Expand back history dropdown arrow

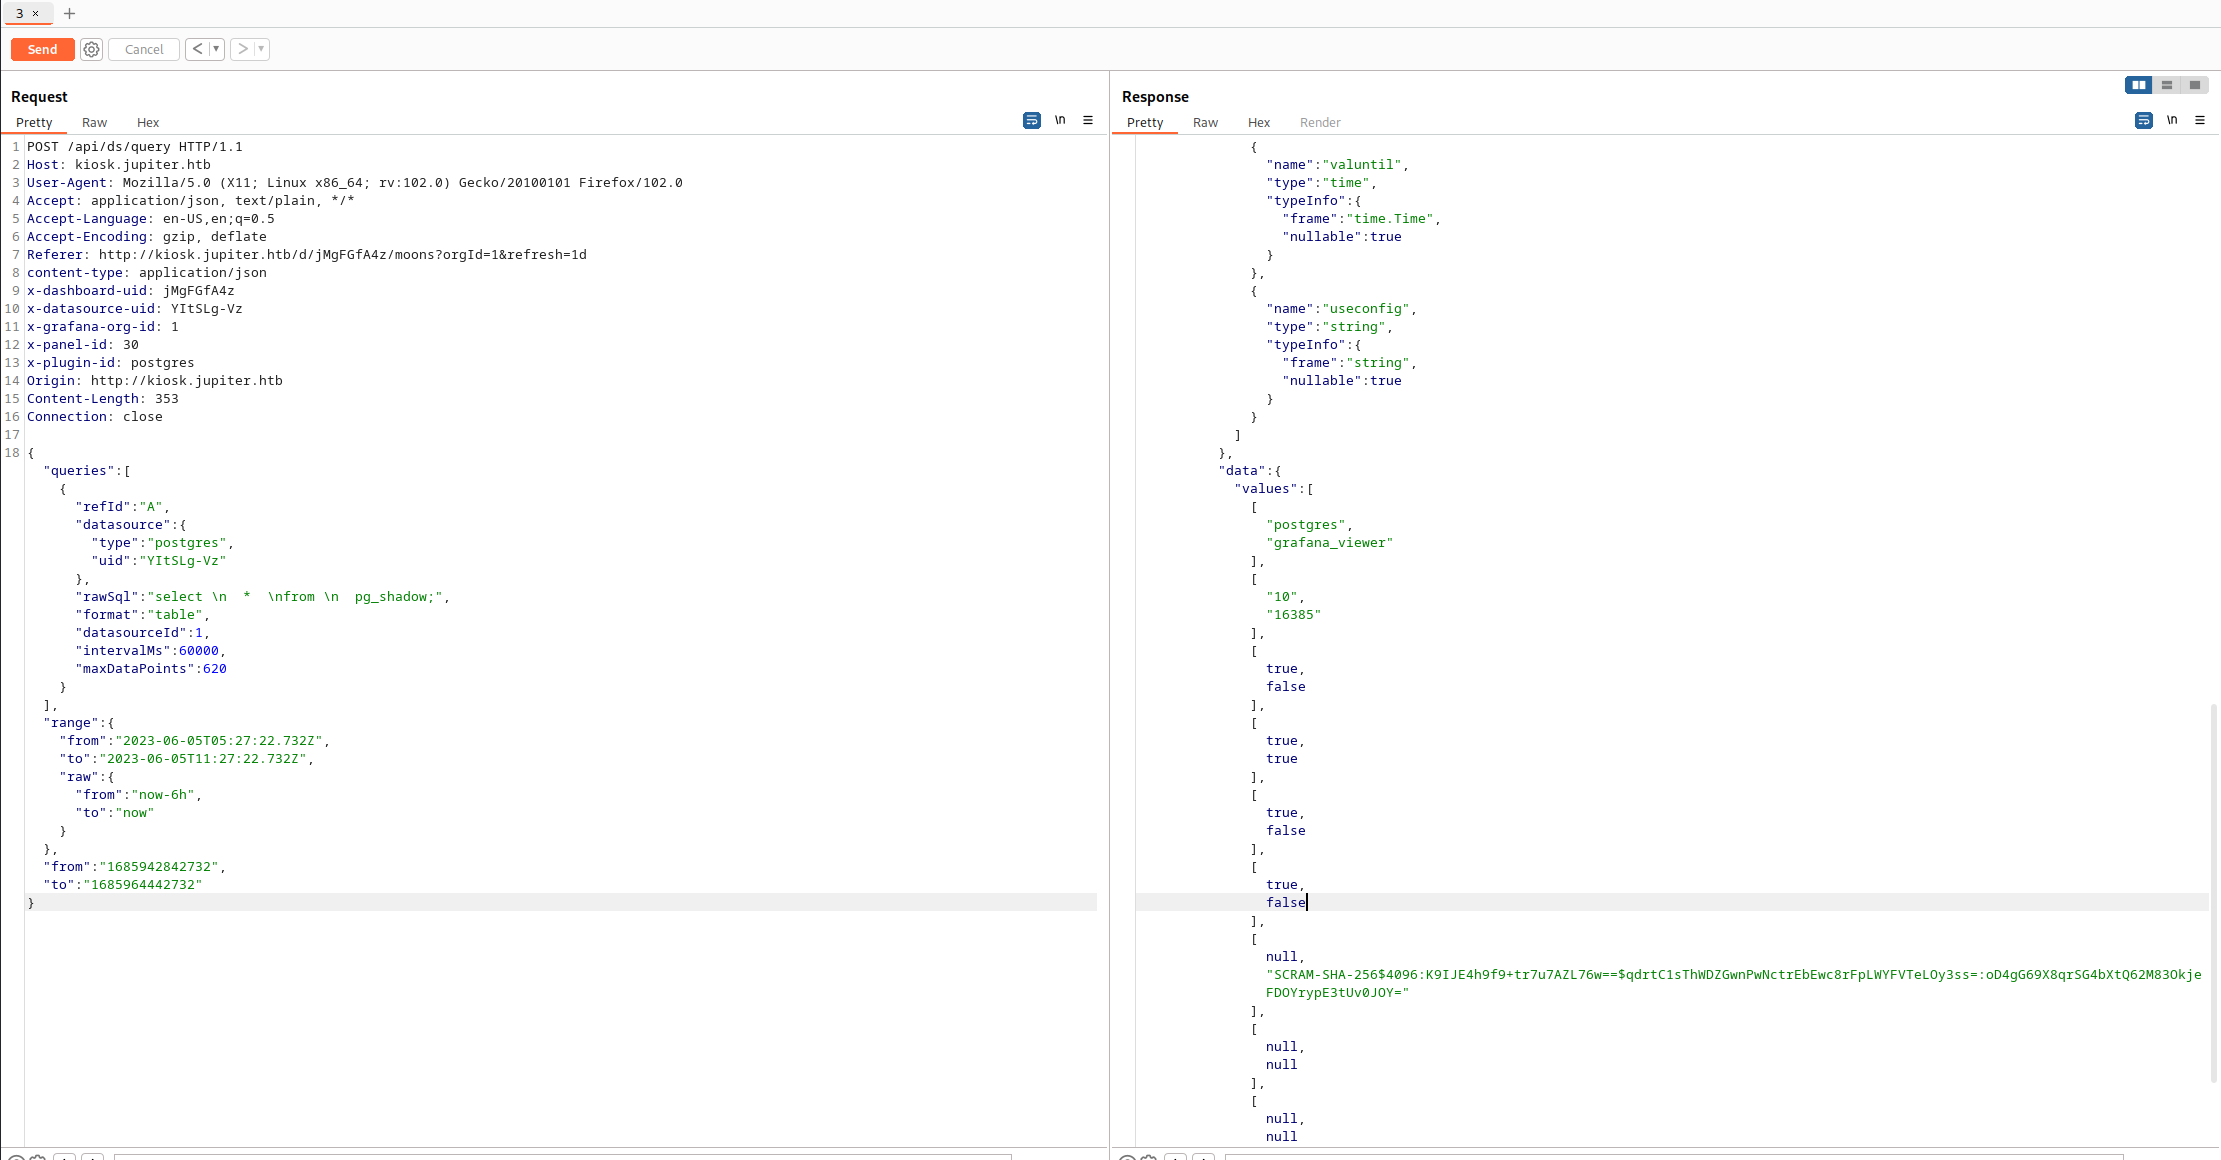click(x=216, y=49)
